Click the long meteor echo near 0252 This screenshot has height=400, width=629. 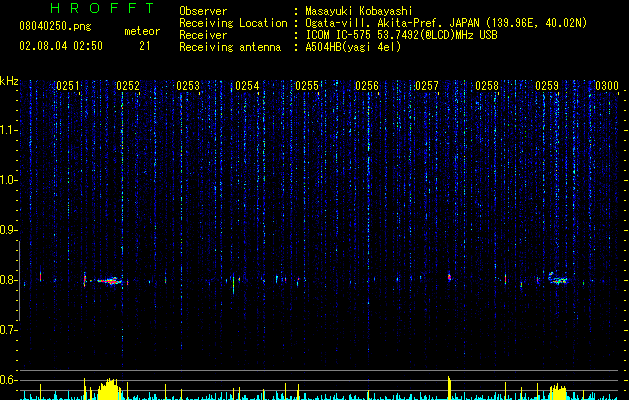[108, 281]
